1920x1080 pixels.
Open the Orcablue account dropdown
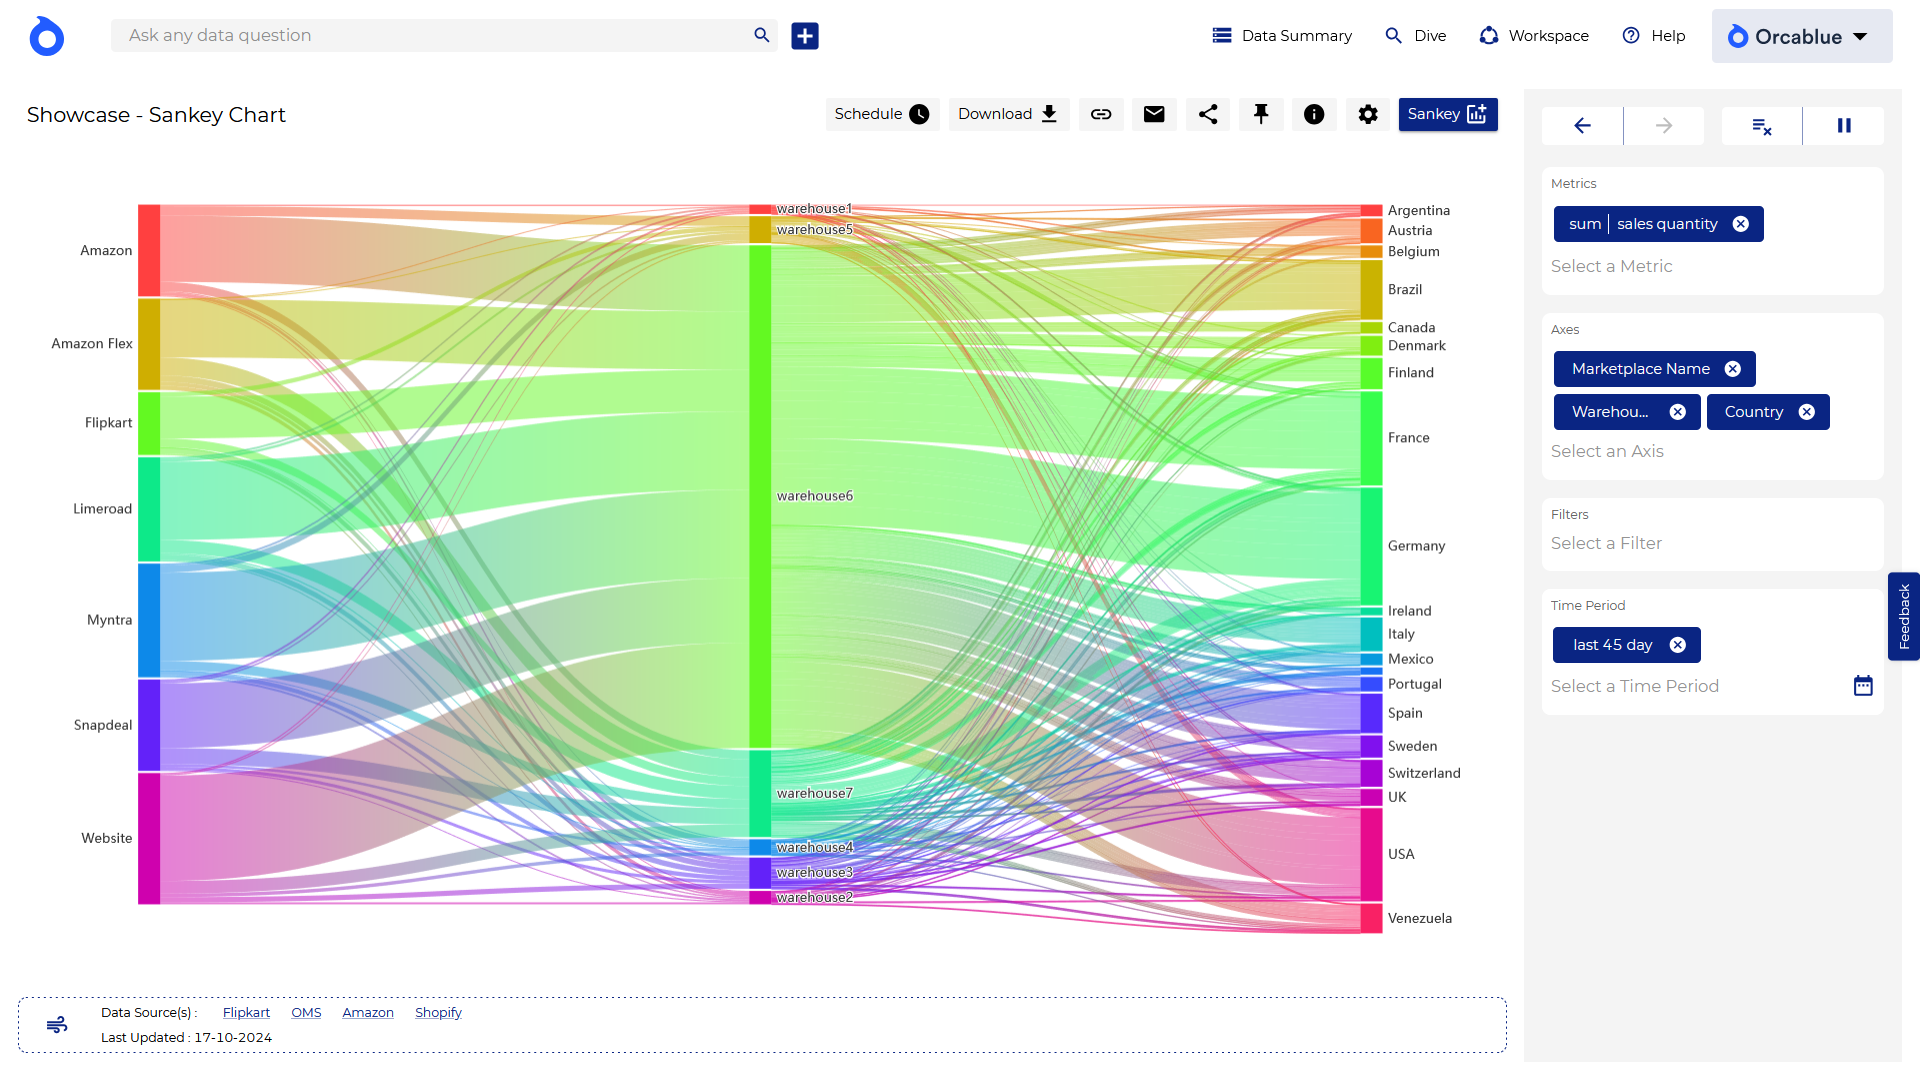click(1801, 37)
